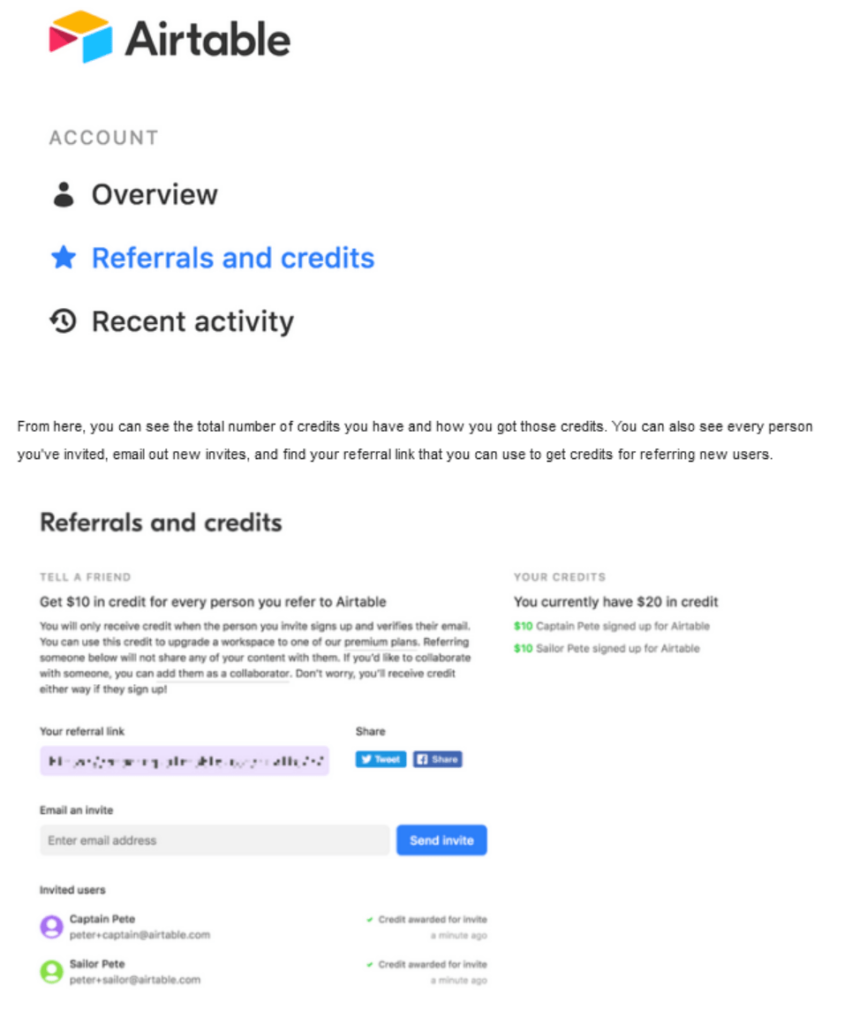This screenshot has width=867, height=1024.
Task: Click Captain Pete's purple avatar
Action: pyautogui.click(x=51, y=927)
